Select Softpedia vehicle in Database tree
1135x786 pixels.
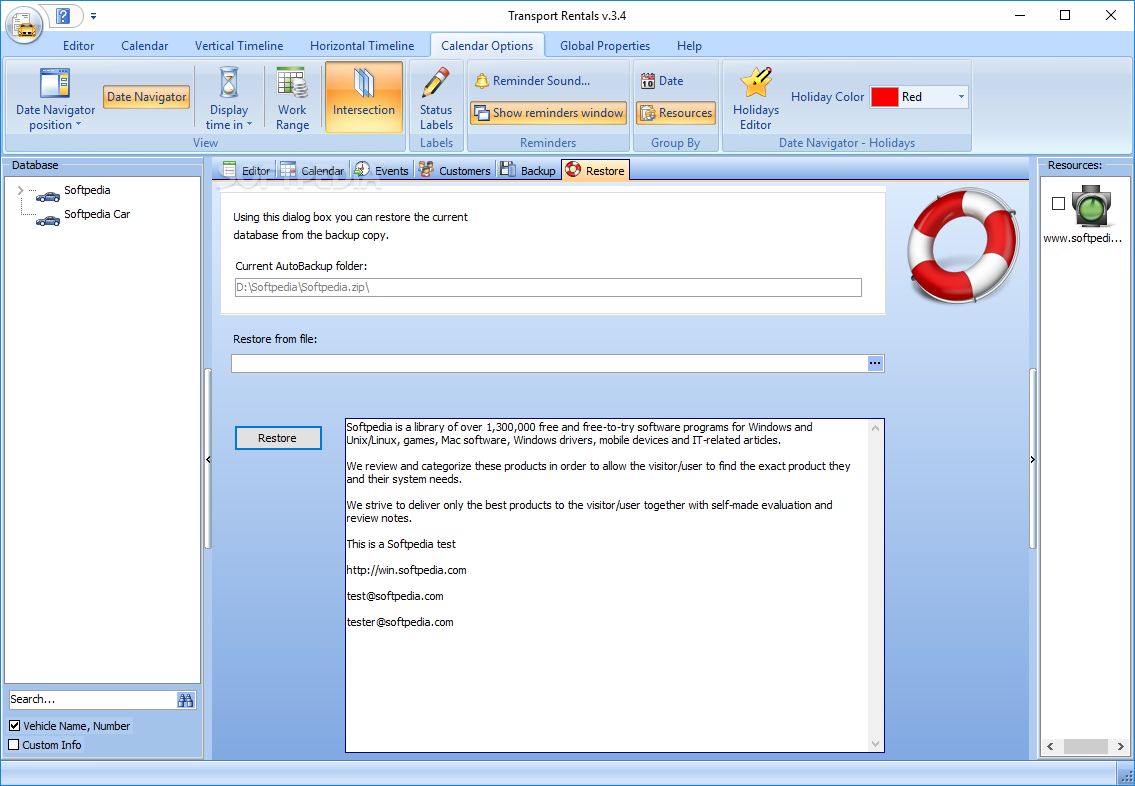(x=87, y=190)
